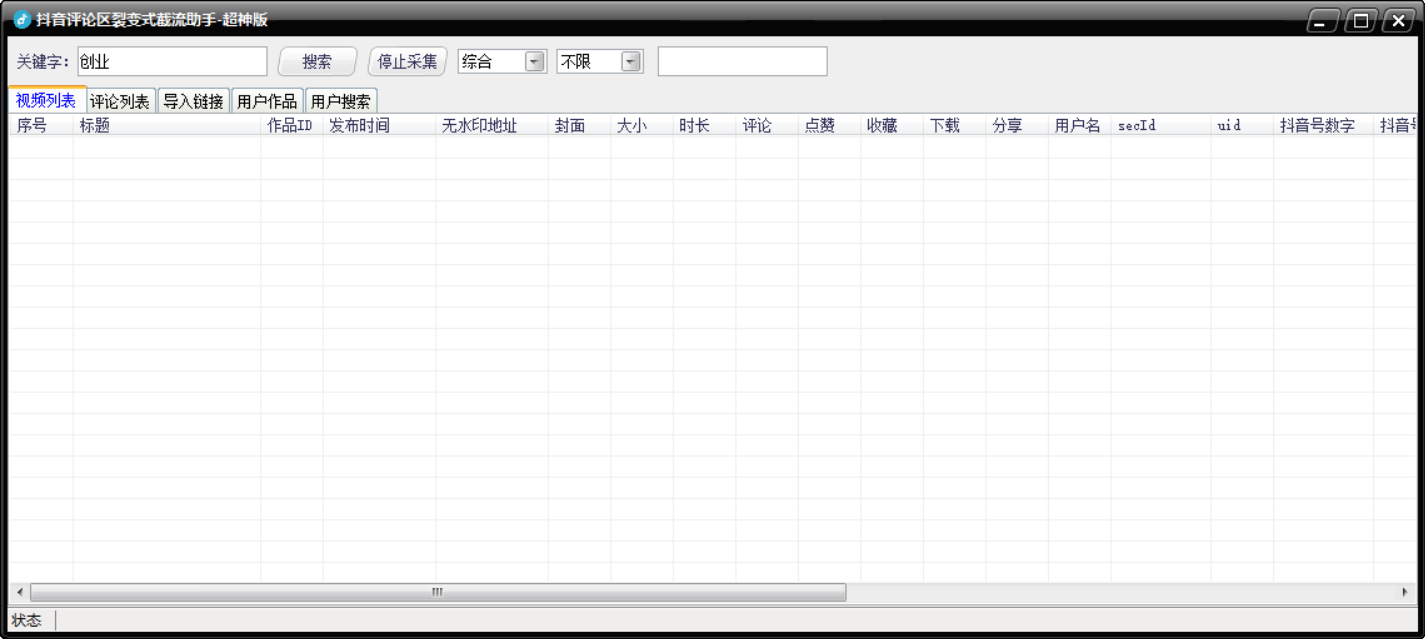This screenshot has width=1425, height=639.
Task: Click the 分享 column header
Action: (x=1017, y=125)
